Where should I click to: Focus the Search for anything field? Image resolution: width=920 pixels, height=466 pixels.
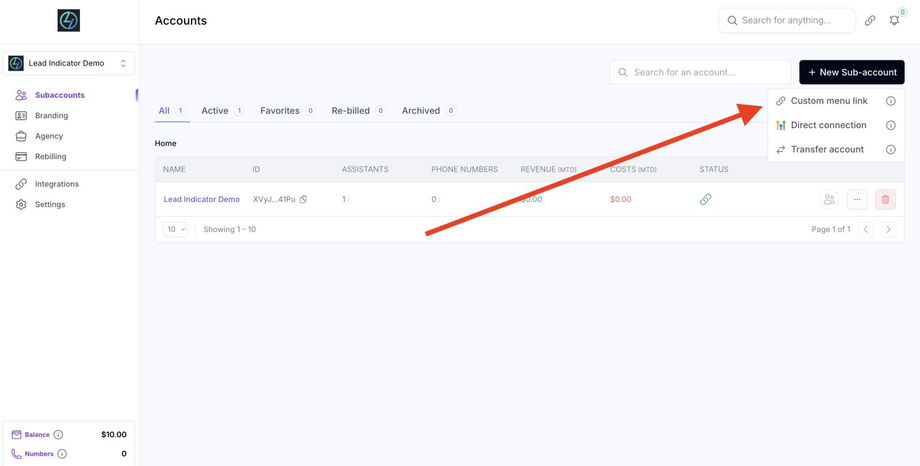click(787, 21)
